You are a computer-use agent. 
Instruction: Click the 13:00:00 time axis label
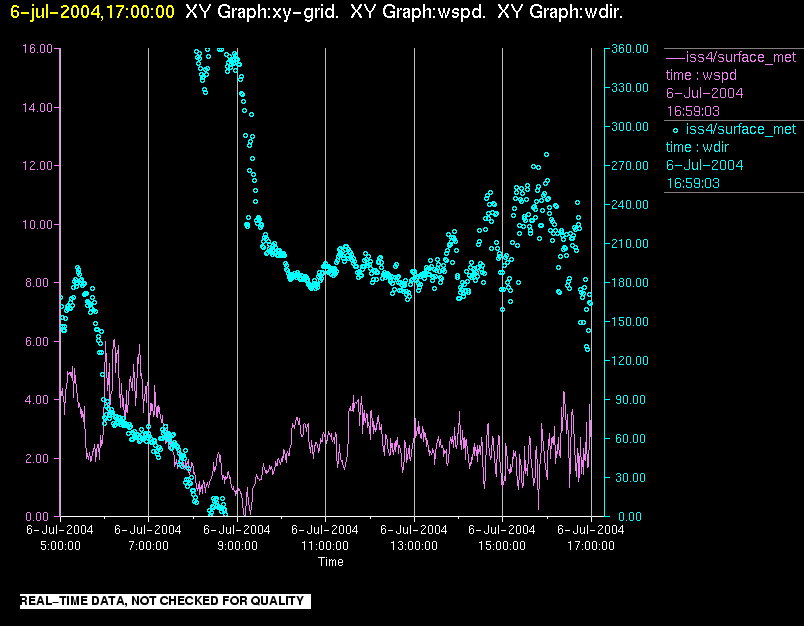click(414, 546)
